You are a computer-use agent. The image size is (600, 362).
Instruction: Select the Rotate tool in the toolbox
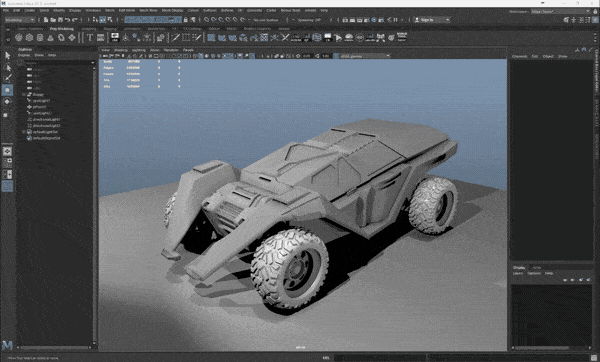(x=7, y=102)
